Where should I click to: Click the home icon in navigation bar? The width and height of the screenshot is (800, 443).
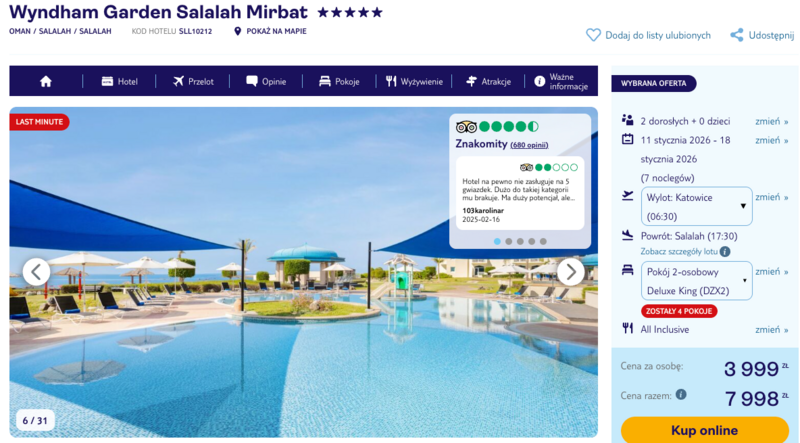coord(46,81)
